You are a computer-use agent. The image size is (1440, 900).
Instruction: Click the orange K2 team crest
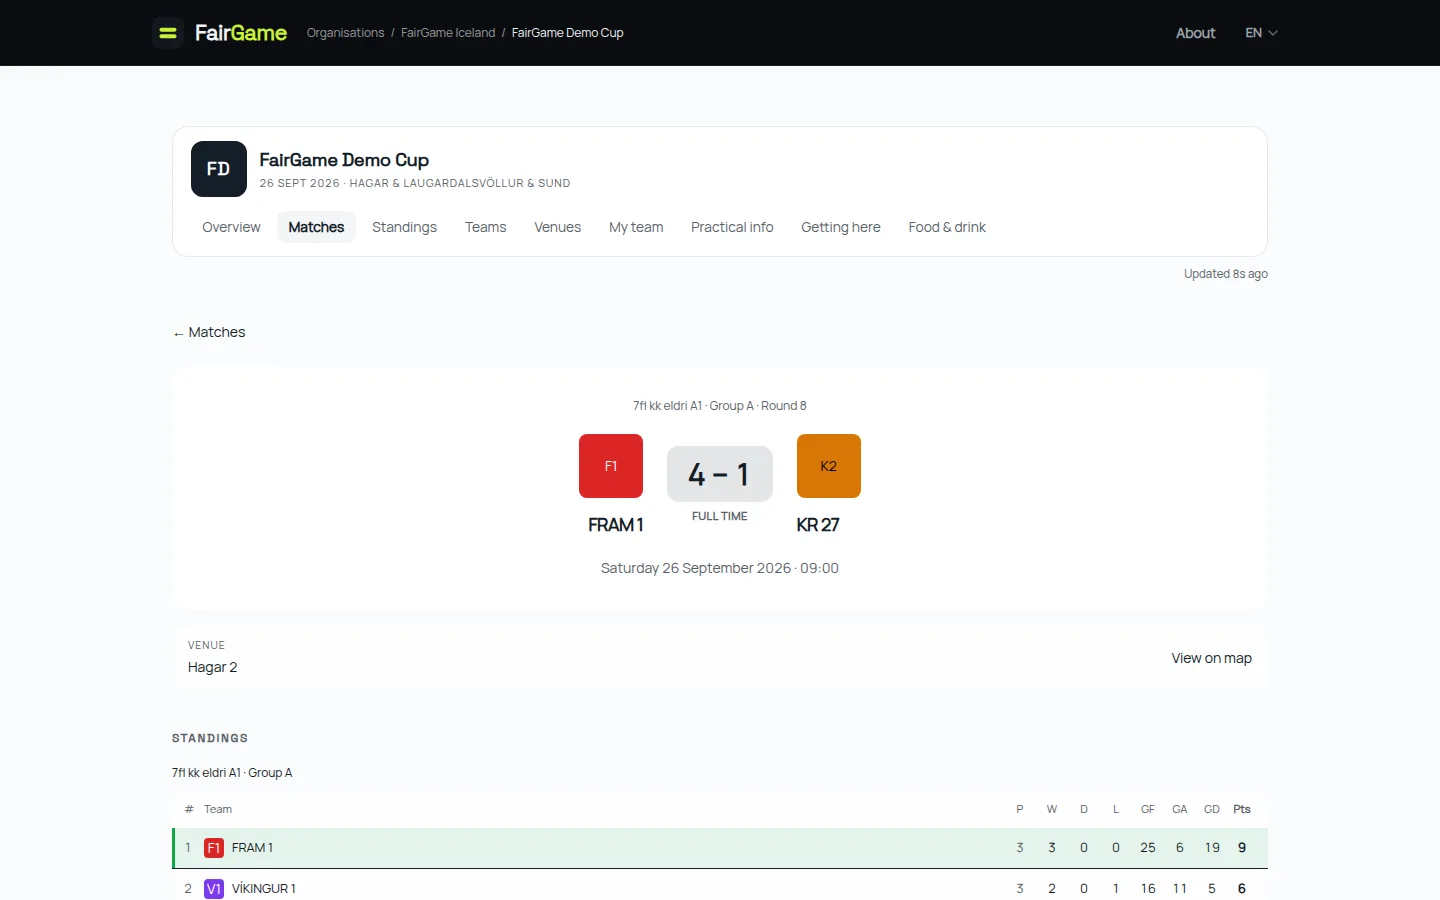(x=829, y=466)
